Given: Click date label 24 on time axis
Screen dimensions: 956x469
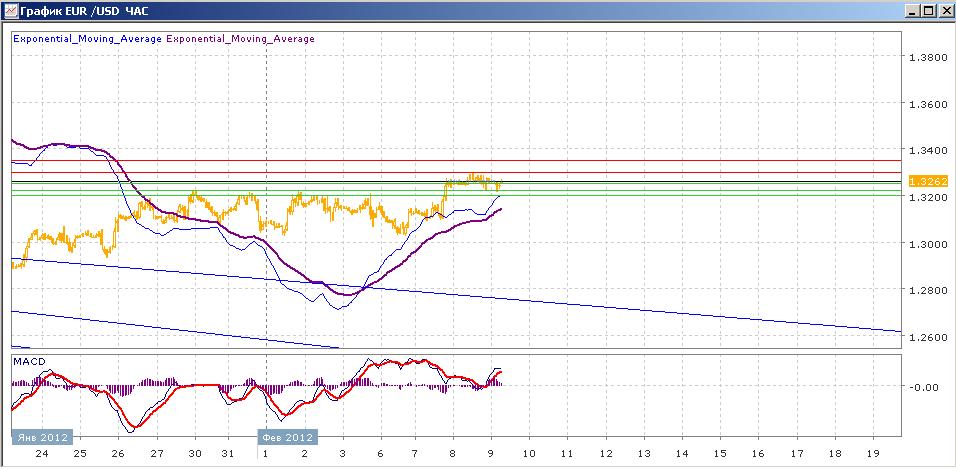Looking at the screenshot, I should (x=42, y=454).
